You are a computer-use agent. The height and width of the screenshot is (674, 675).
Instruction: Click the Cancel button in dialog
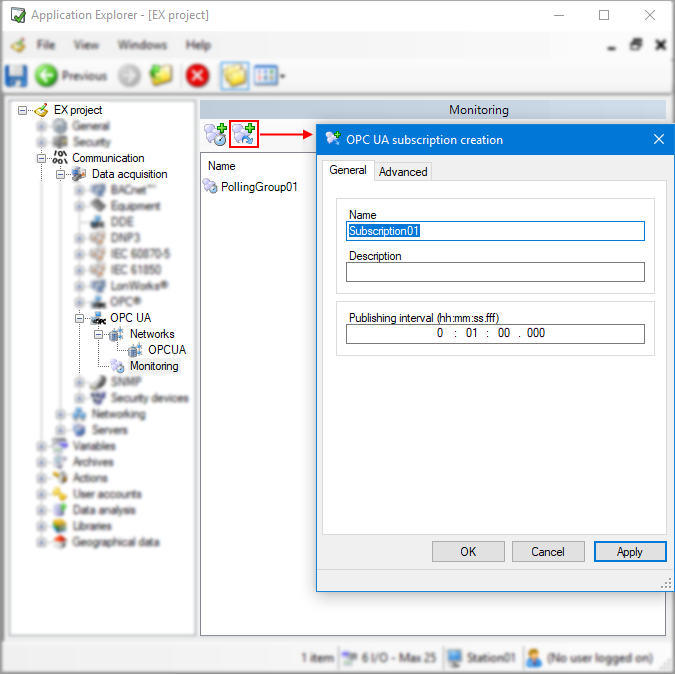pos(548,551)
